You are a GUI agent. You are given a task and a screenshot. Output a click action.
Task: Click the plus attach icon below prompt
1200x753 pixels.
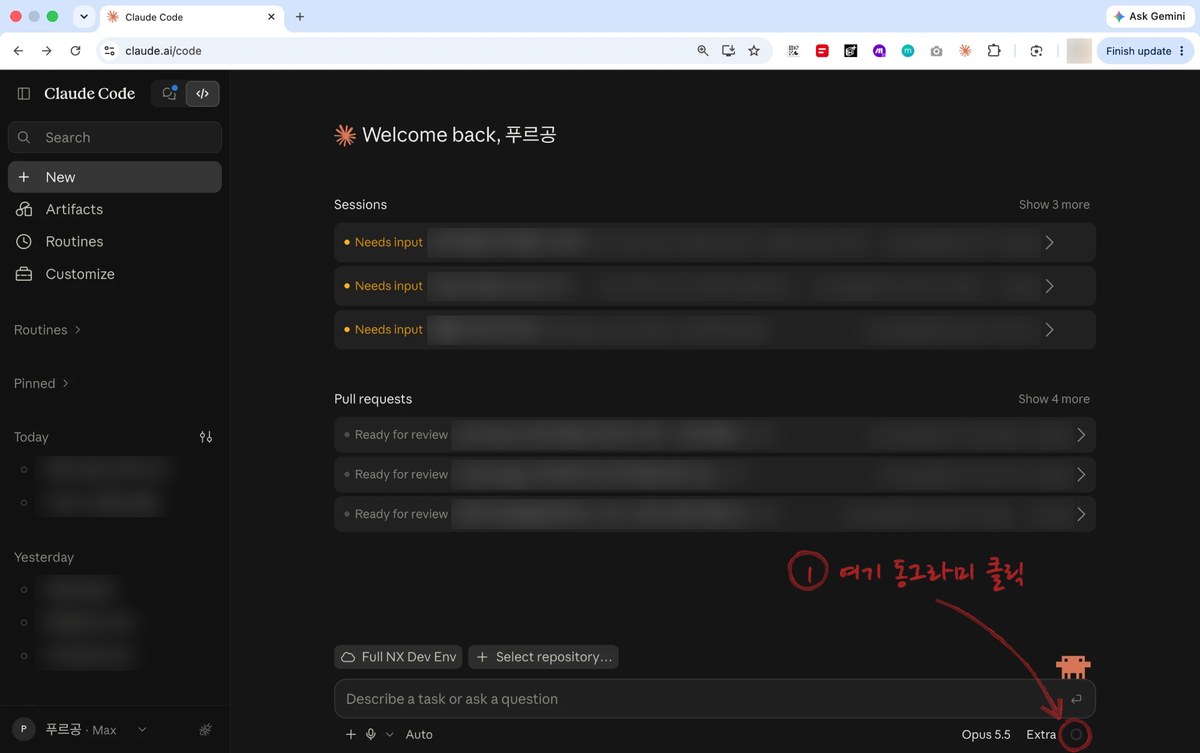[x=351, y=734]
